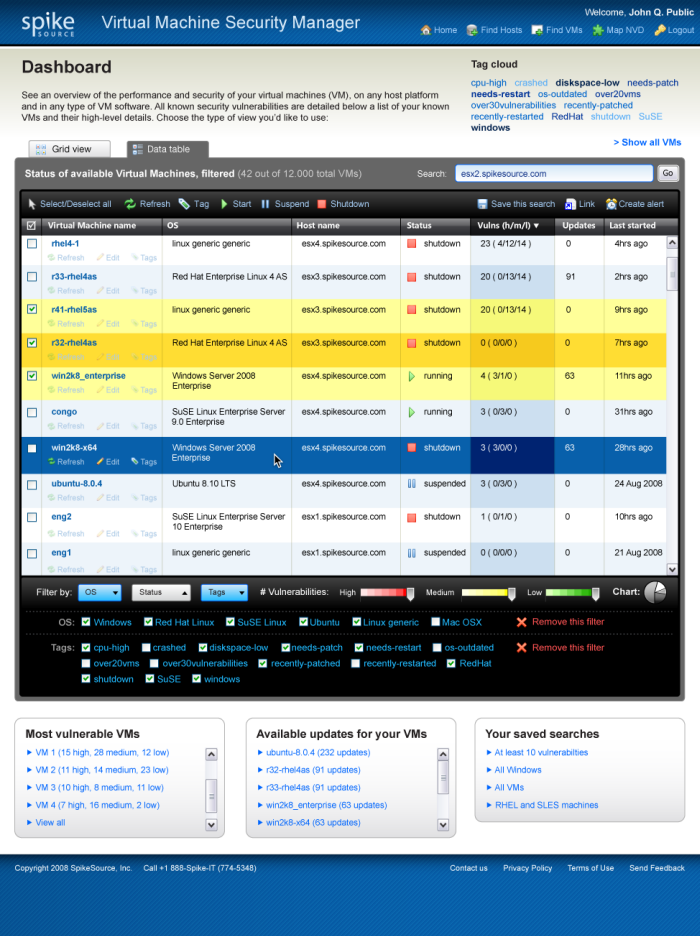Screen dimensions: 700x936
Task: Open the win2k8_enterprise VM link
Action: [88, 376]
